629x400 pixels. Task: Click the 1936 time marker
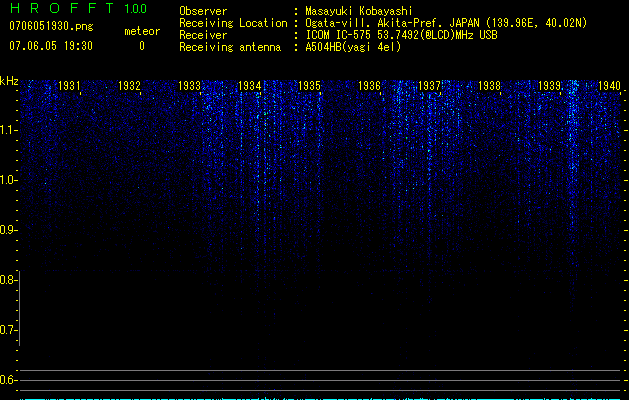coord(369,85)
